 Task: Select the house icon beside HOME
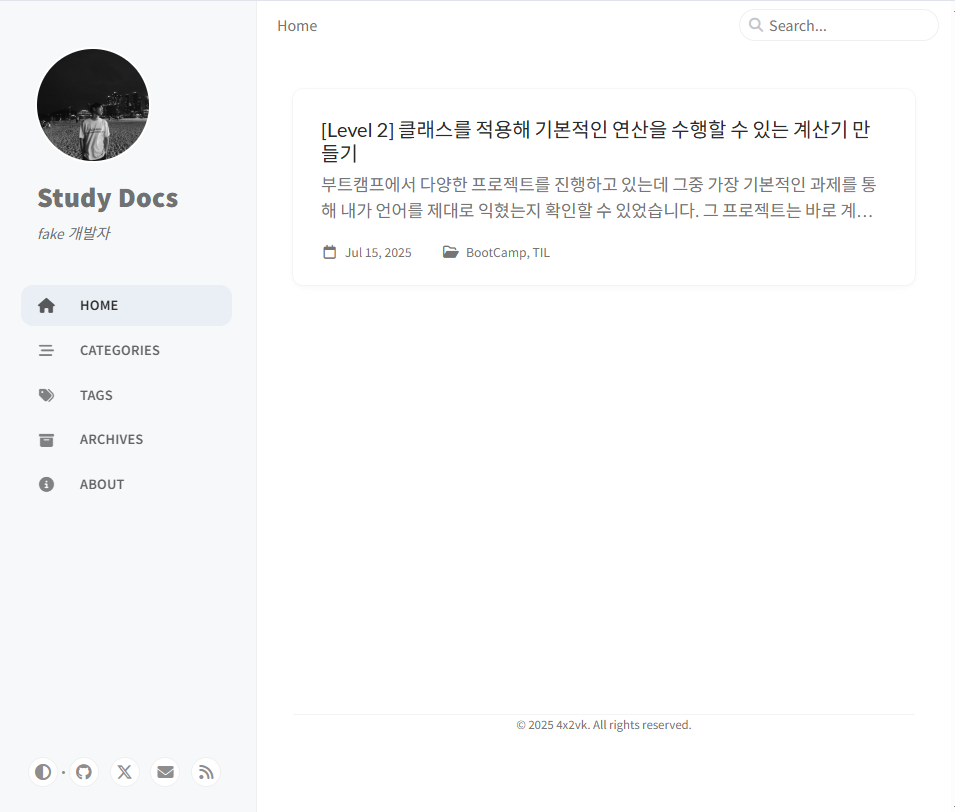46,305
